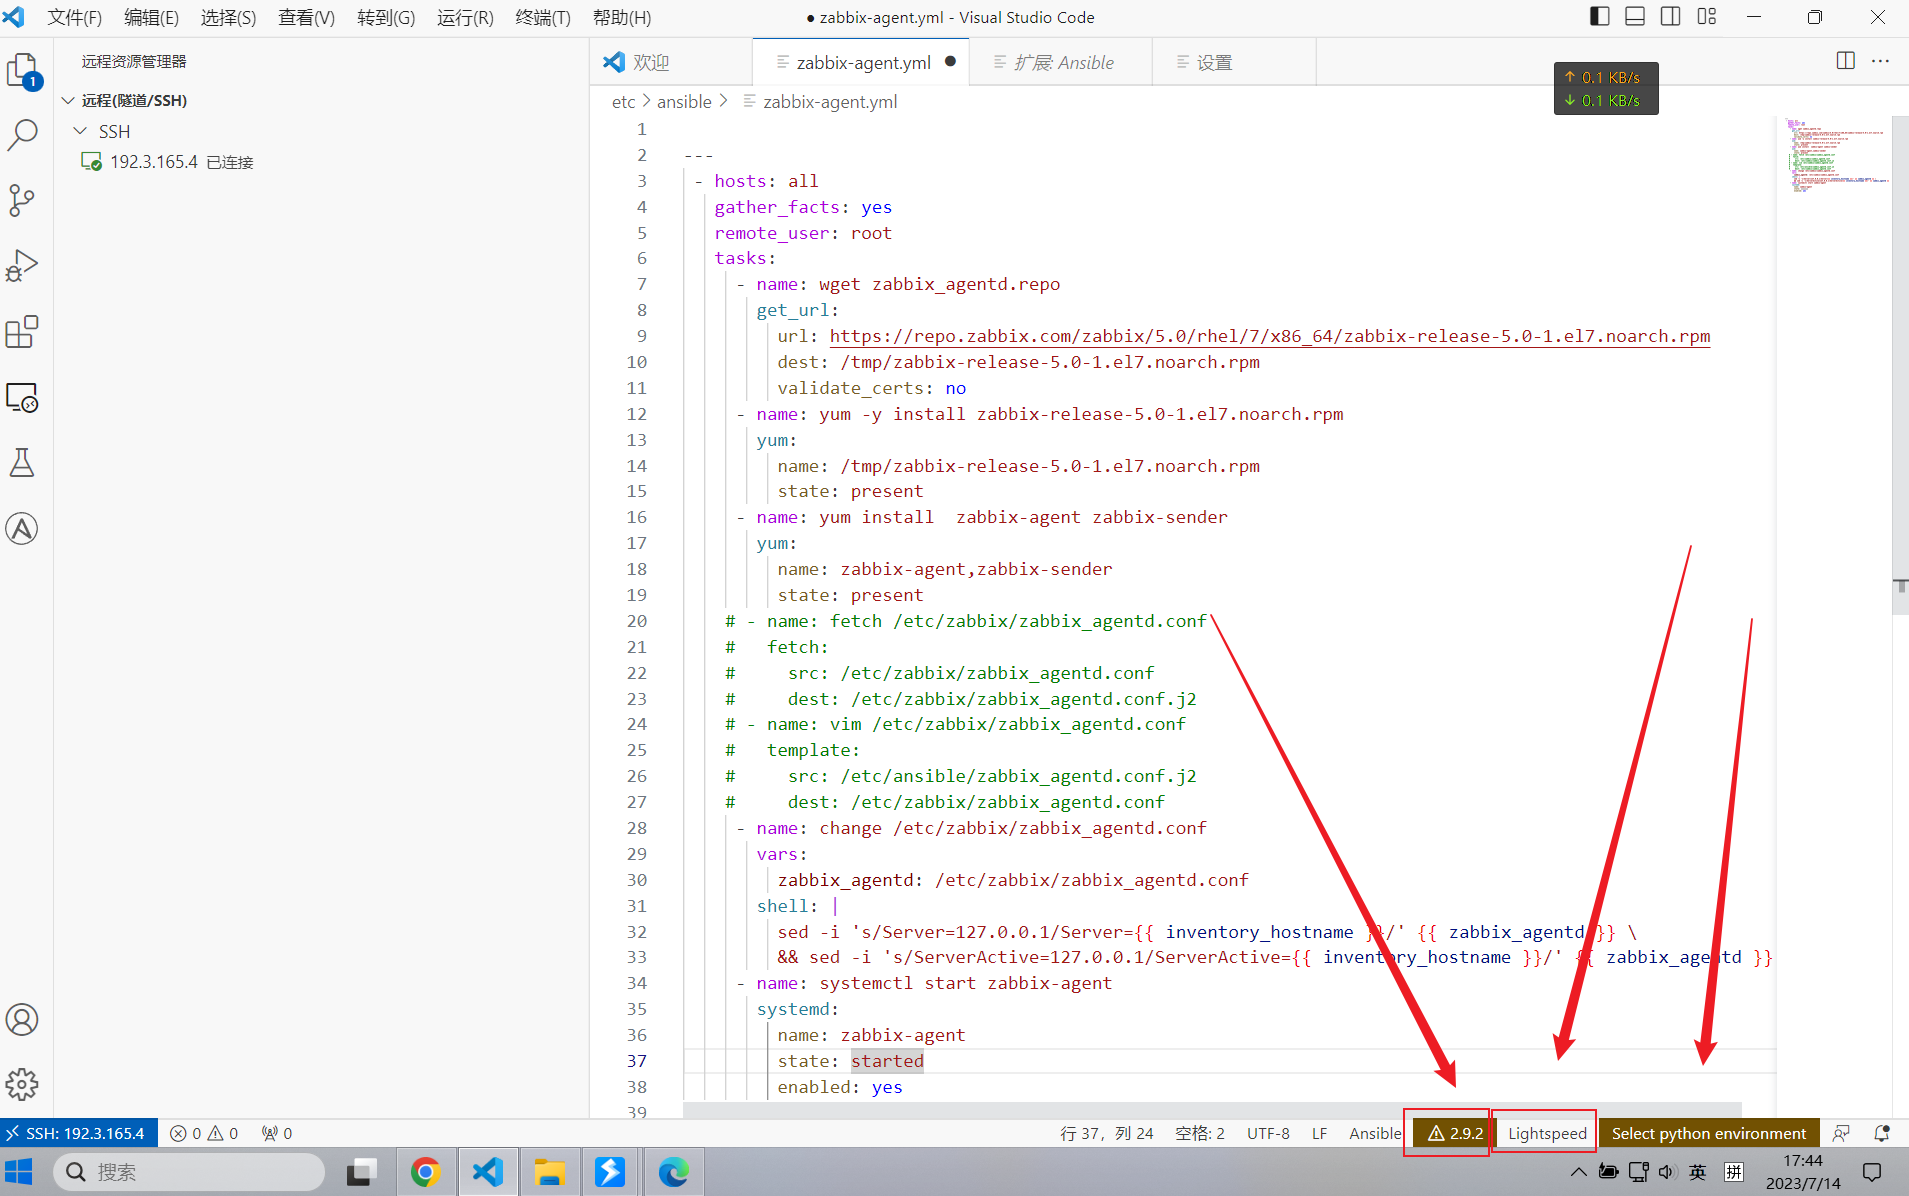Image resolution: width=1909 pixels, height=1196 pixels.
Task: Open the Manage gear icon
Action: click(23, 1084)
